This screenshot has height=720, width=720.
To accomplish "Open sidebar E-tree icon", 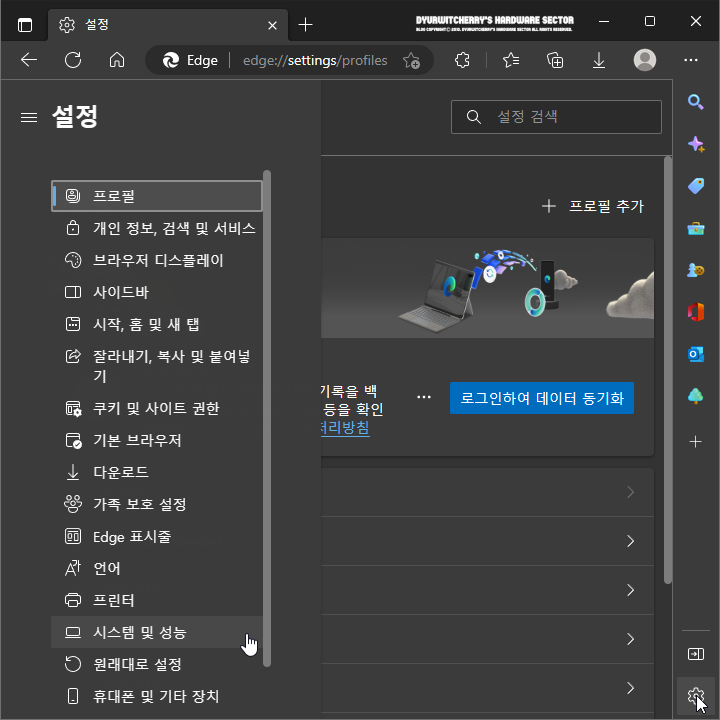I will pyautogui.click(x=696, y=396).
